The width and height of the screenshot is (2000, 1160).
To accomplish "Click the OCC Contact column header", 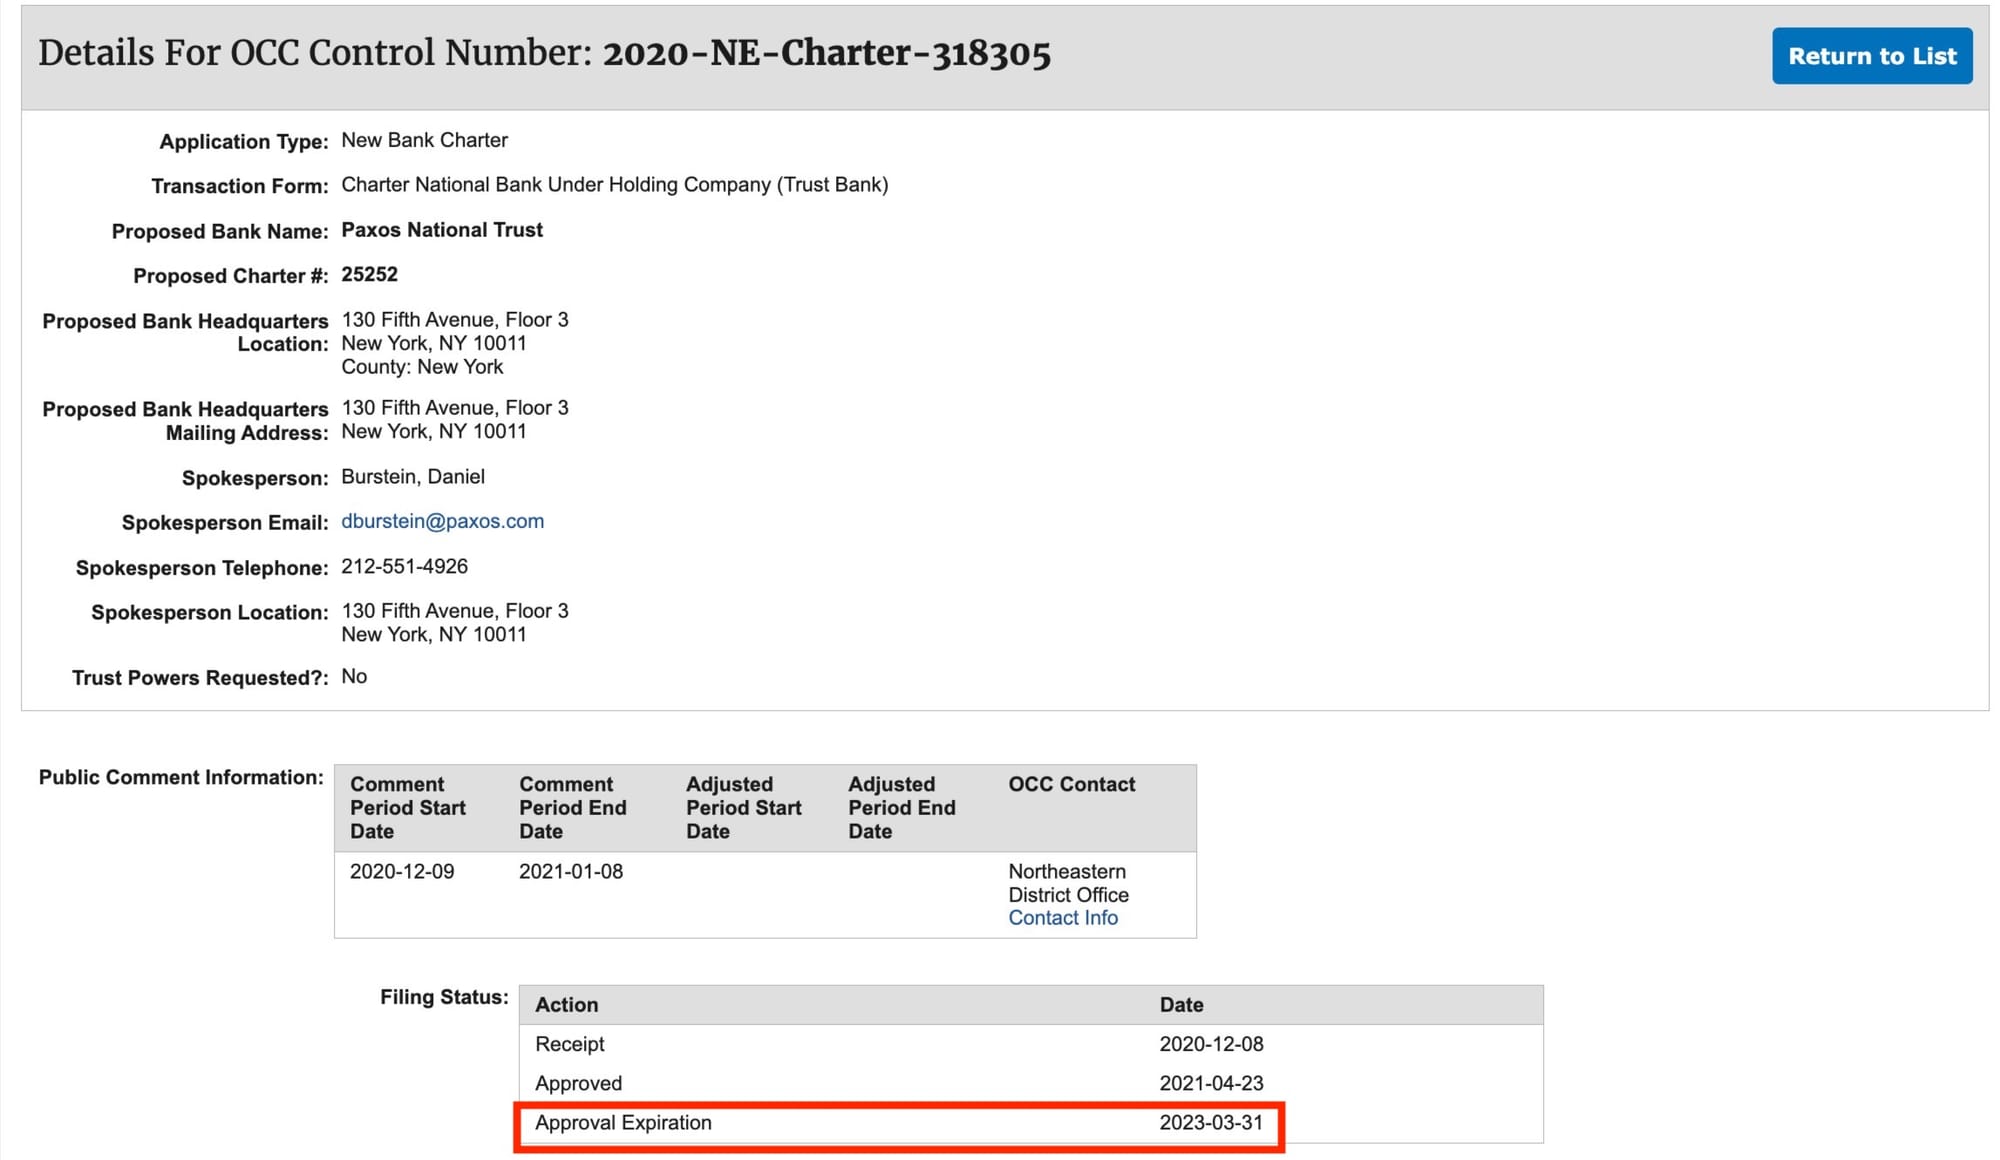I will 1071,784.
